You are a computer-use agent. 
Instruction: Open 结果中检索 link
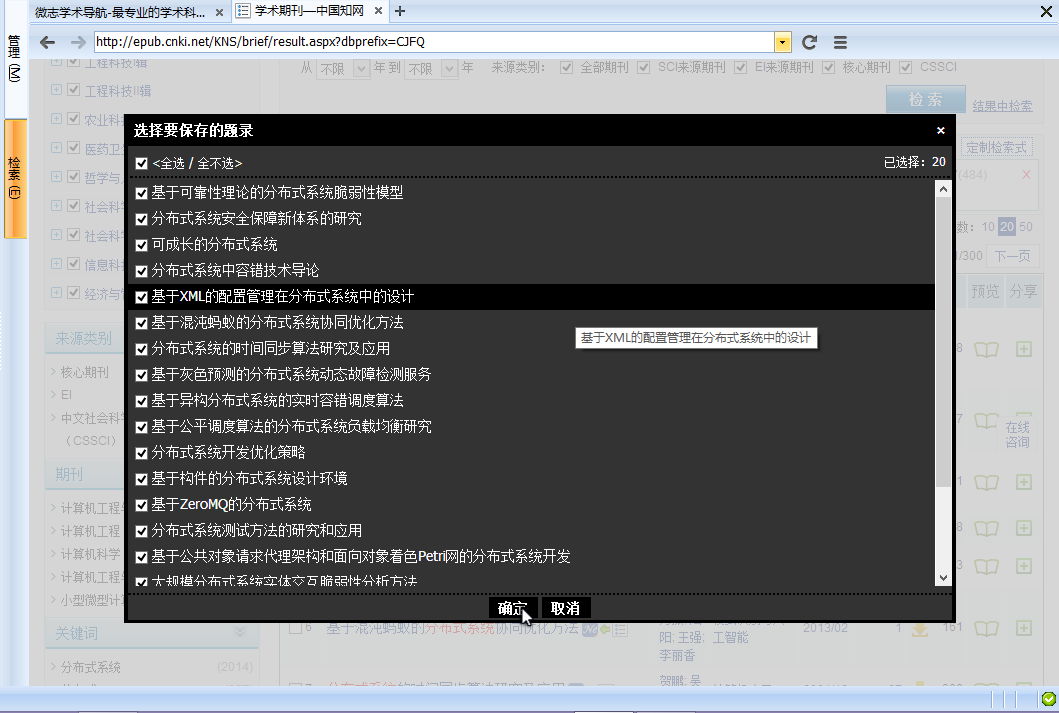(x=1002, y=106)
